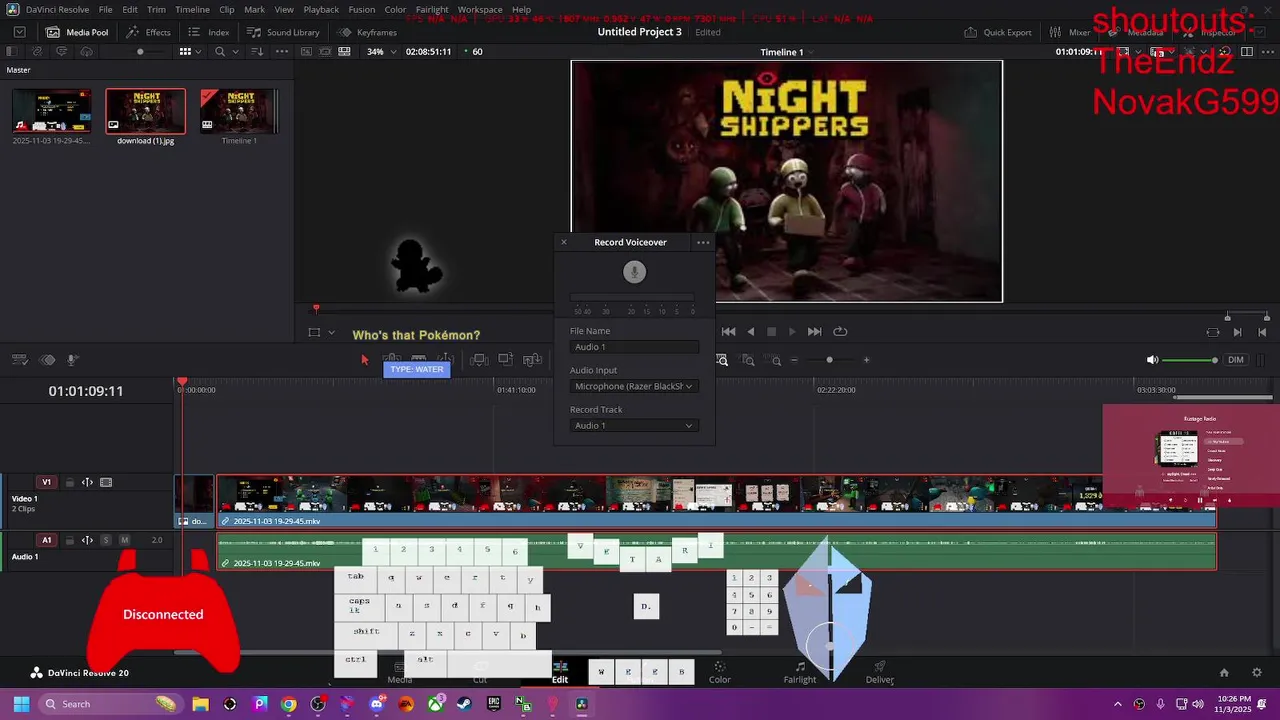
Task: Open the Keyframes panel
Action: [366, 32]
